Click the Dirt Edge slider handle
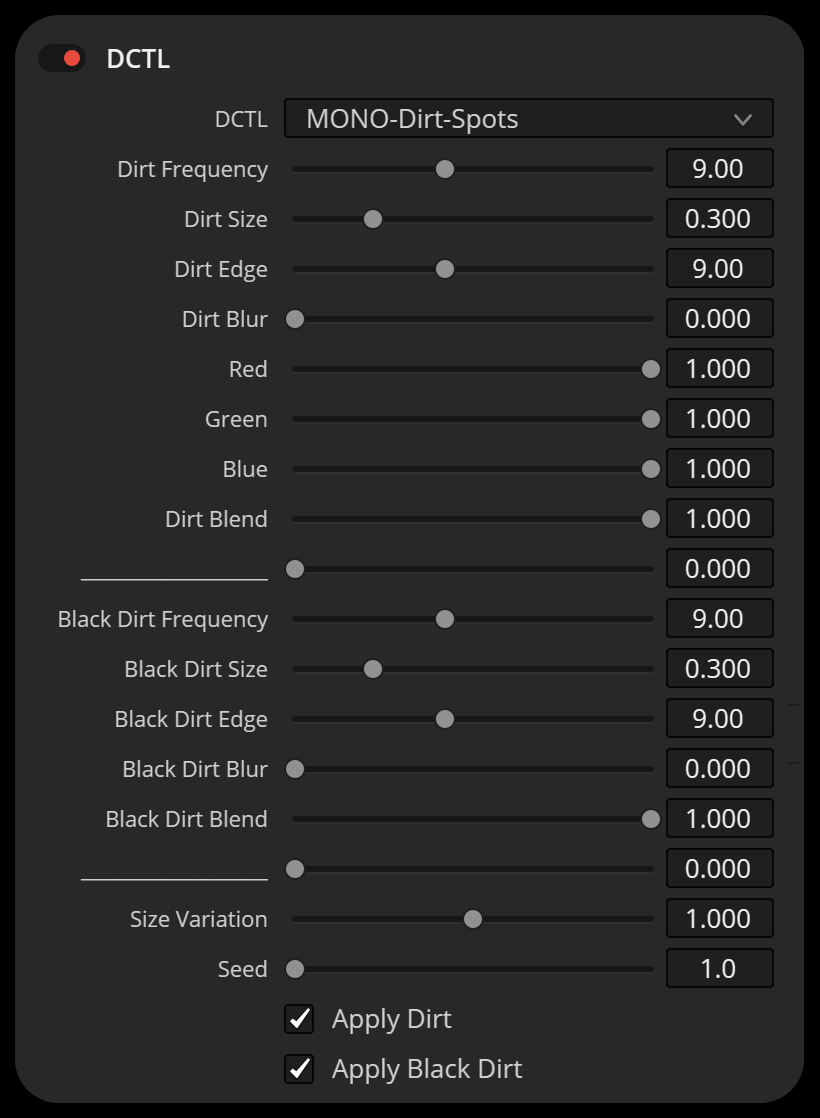 (x=445, y=269)
